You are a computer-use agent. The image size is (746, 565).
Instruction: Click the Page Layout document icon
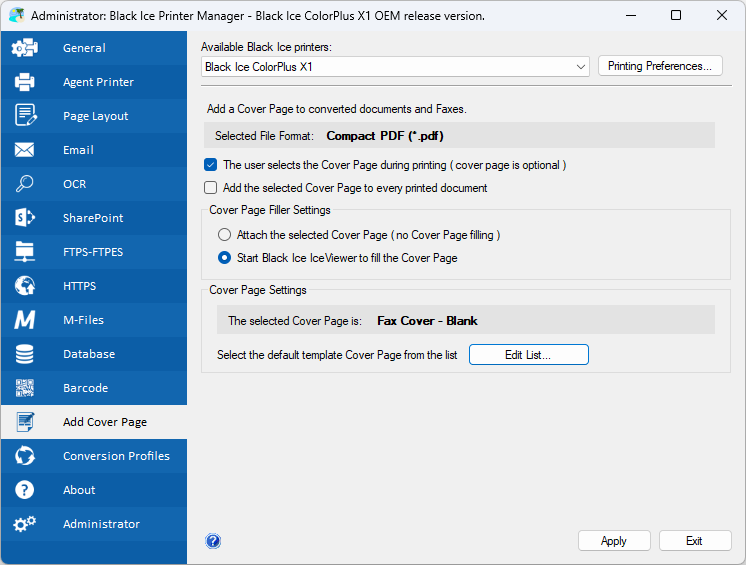(25, 116)
